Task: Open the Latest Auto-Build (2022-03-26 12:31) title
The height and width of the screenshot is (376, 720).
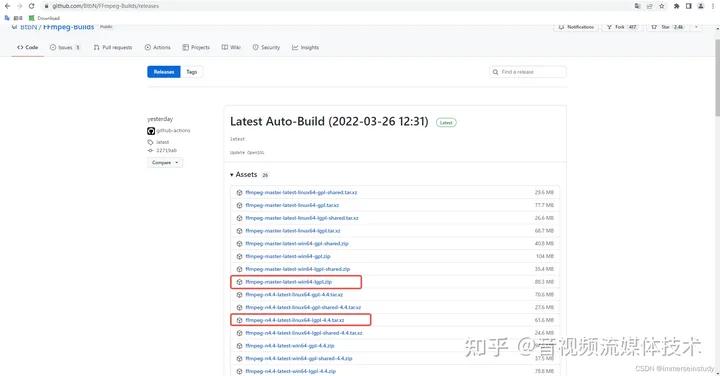Action: pos(329,121)
